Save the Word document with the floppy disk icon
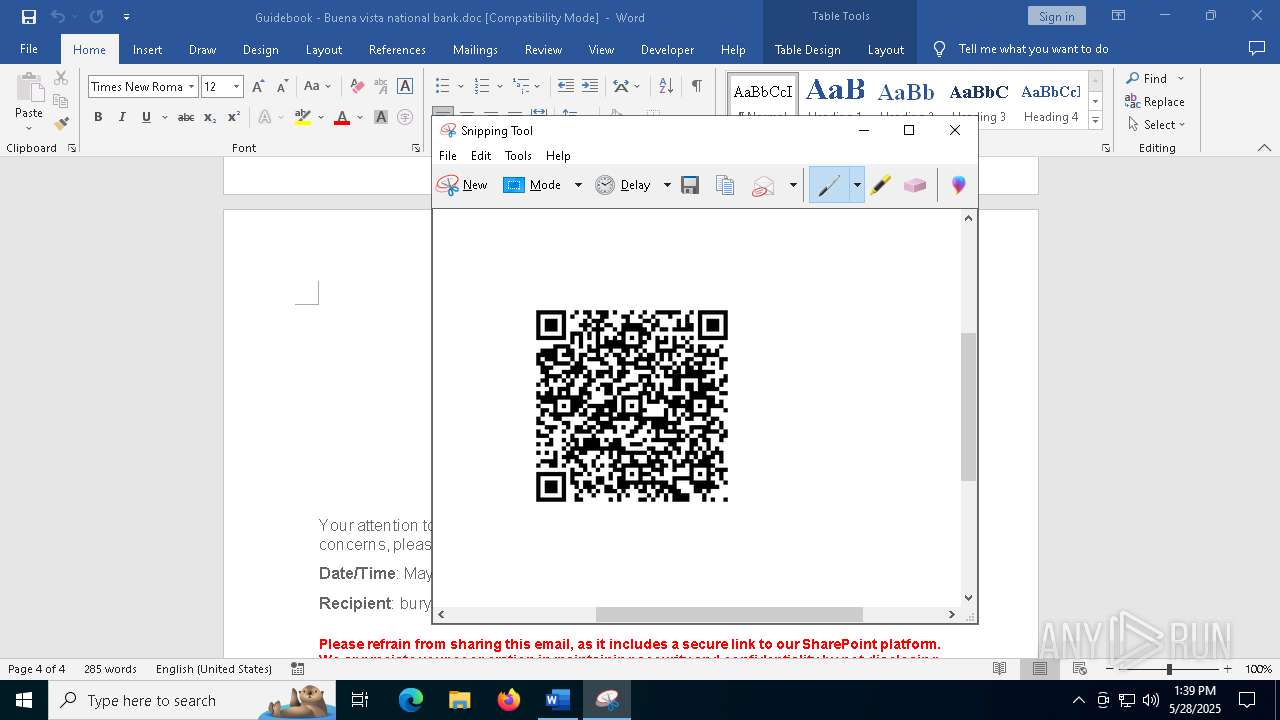The image size is (1280, 720). click(29, 17)
